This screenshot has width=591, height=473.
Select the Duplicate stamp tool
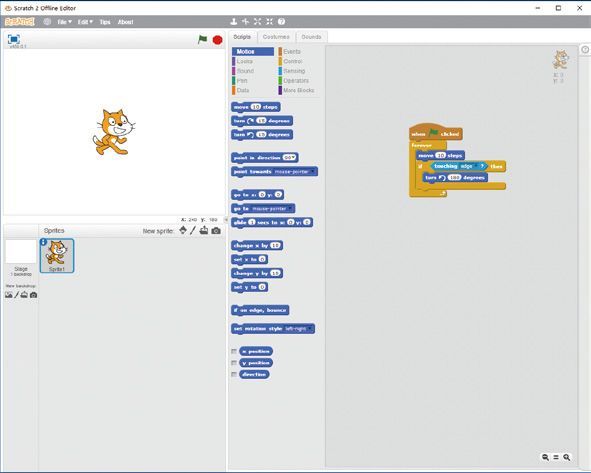pyautogui.click(x=234, y=21)
